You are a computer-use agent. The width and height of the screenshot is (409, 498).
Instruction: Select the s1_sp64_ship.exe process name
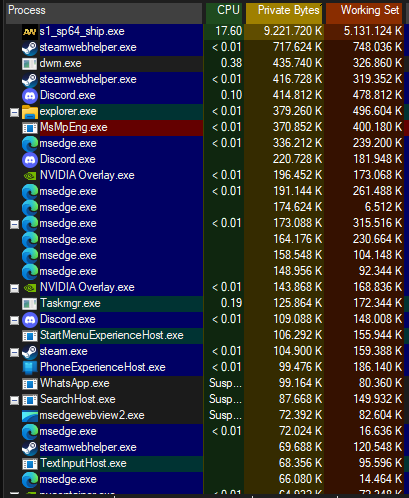pyautogui.click(x=82, y=31)
